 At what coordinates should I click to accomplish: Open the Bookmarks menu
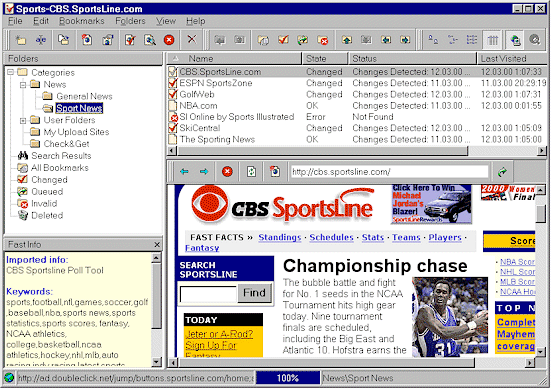pyautogui.click(x=82, y=21)
